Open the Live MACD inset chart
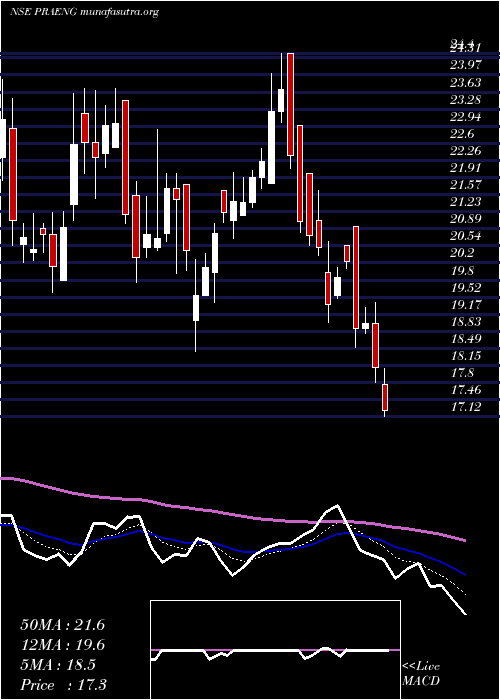The image size is (500, 700). click(x=275, y=650)
